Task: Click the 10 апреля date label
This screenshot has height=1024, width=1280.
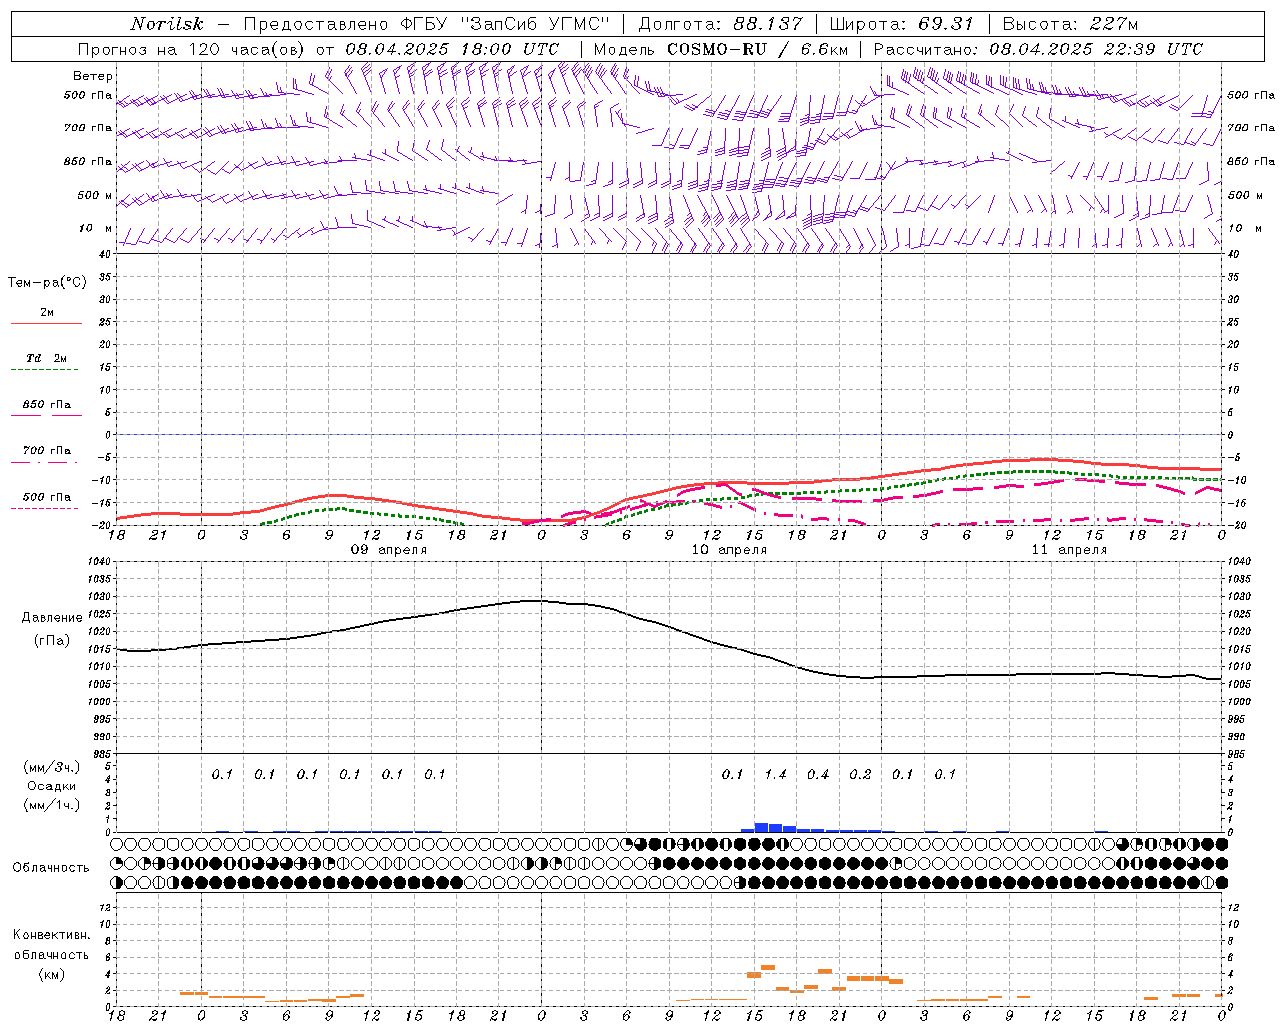Action: [729, 550]
